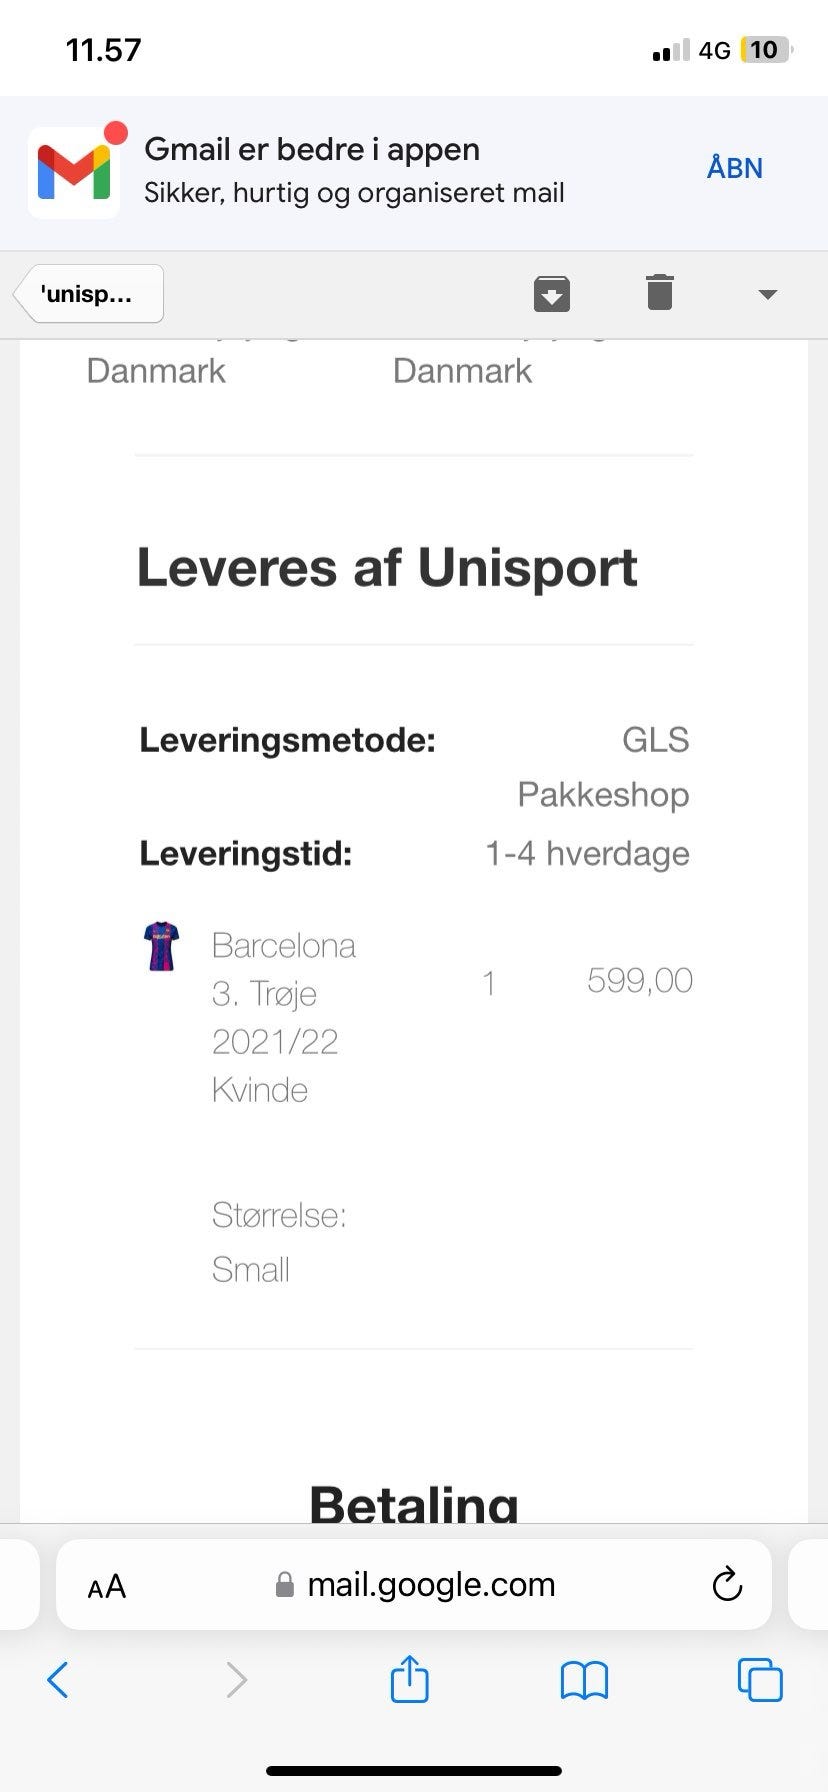Open Gmail app with ÅBN link

click(x=734, y=168)
